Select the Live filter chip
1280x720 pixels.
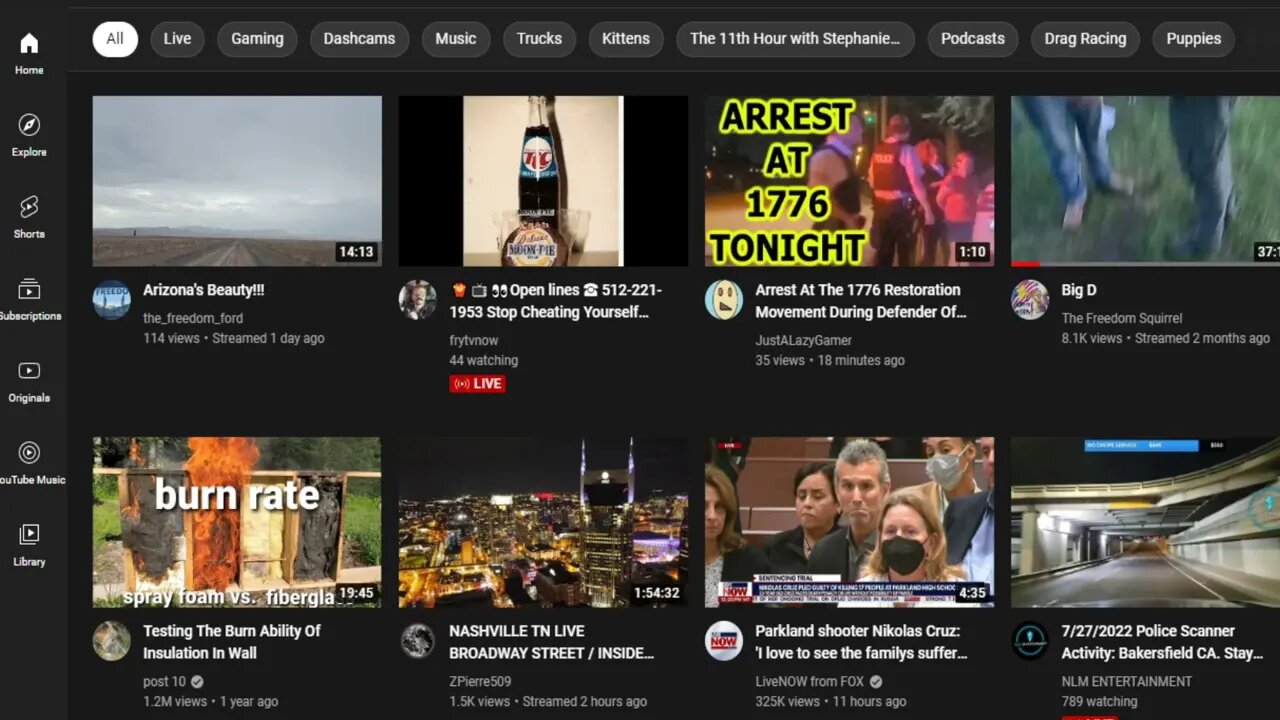pos(177,39)
